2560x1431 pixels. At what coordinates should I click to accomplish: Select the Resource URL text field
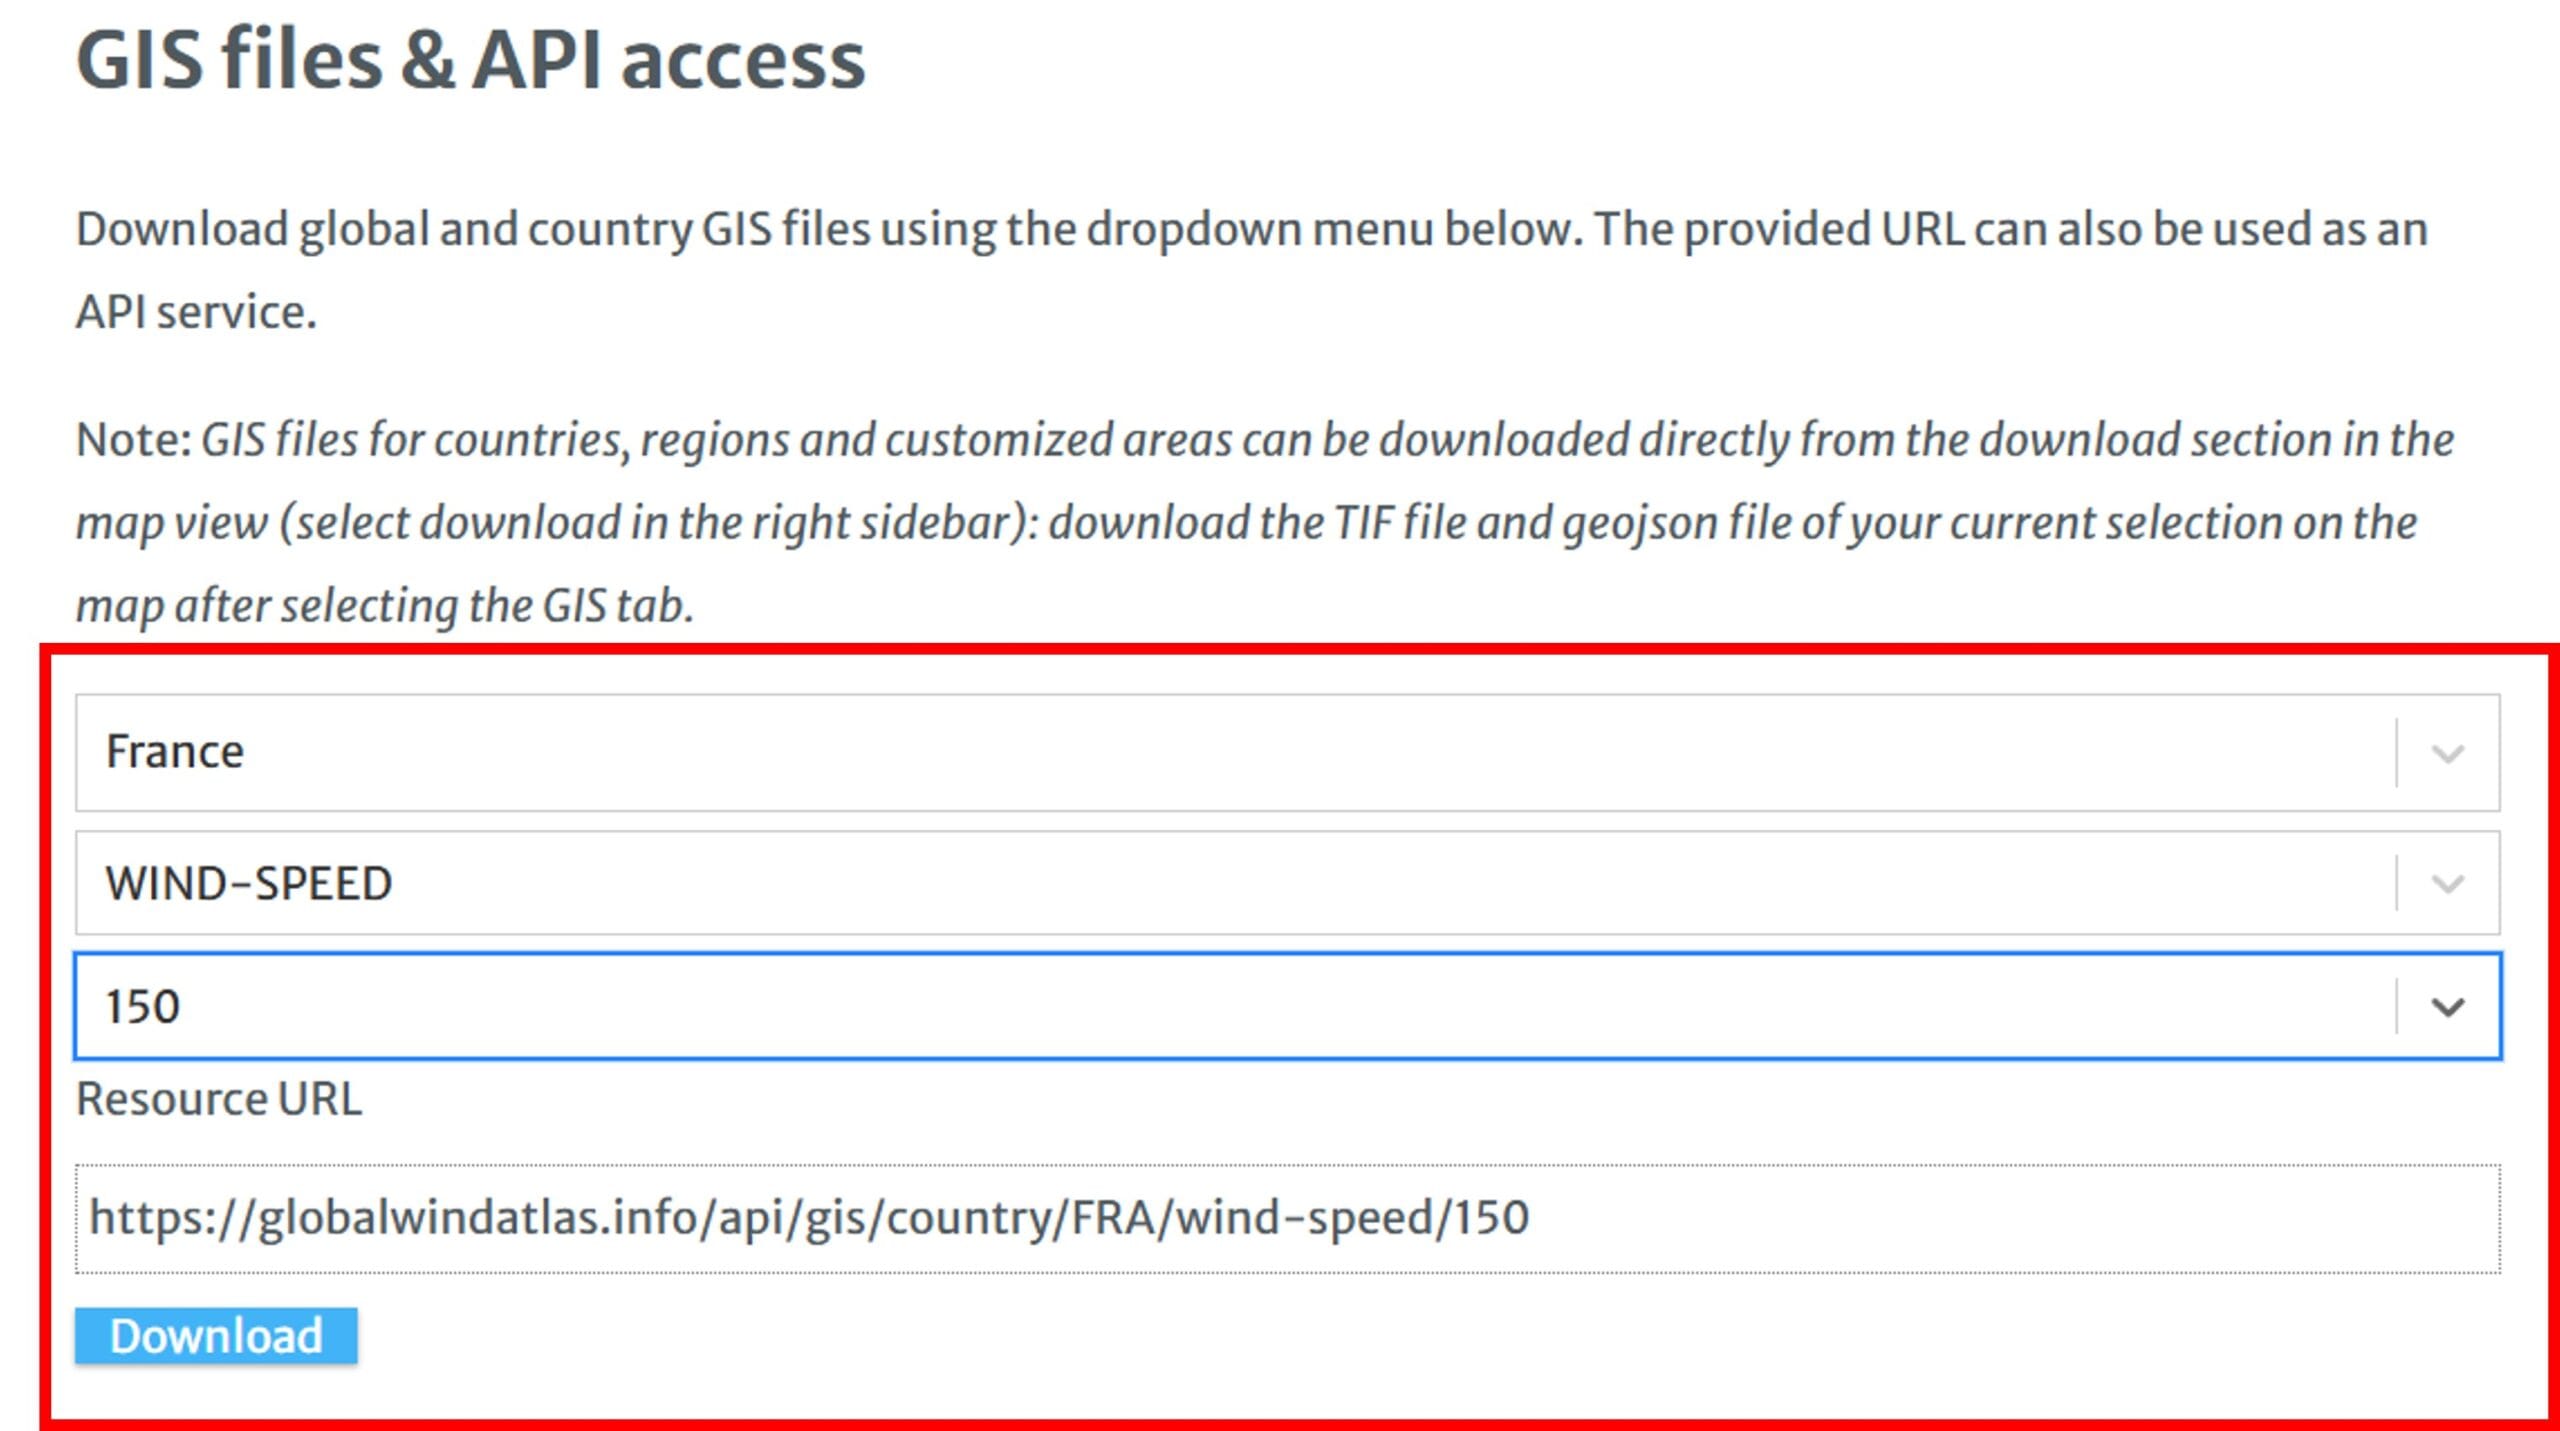click(x=1287, y=1218)
